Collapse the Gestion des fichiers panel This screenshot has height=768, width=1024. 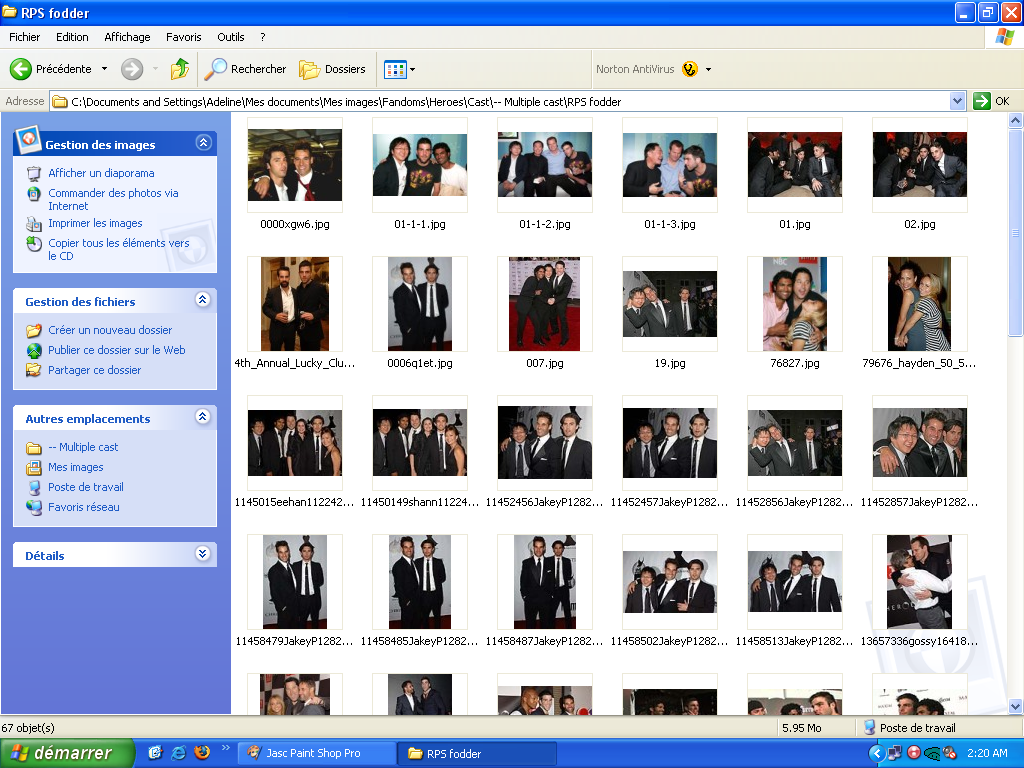[x=204, y=300]
